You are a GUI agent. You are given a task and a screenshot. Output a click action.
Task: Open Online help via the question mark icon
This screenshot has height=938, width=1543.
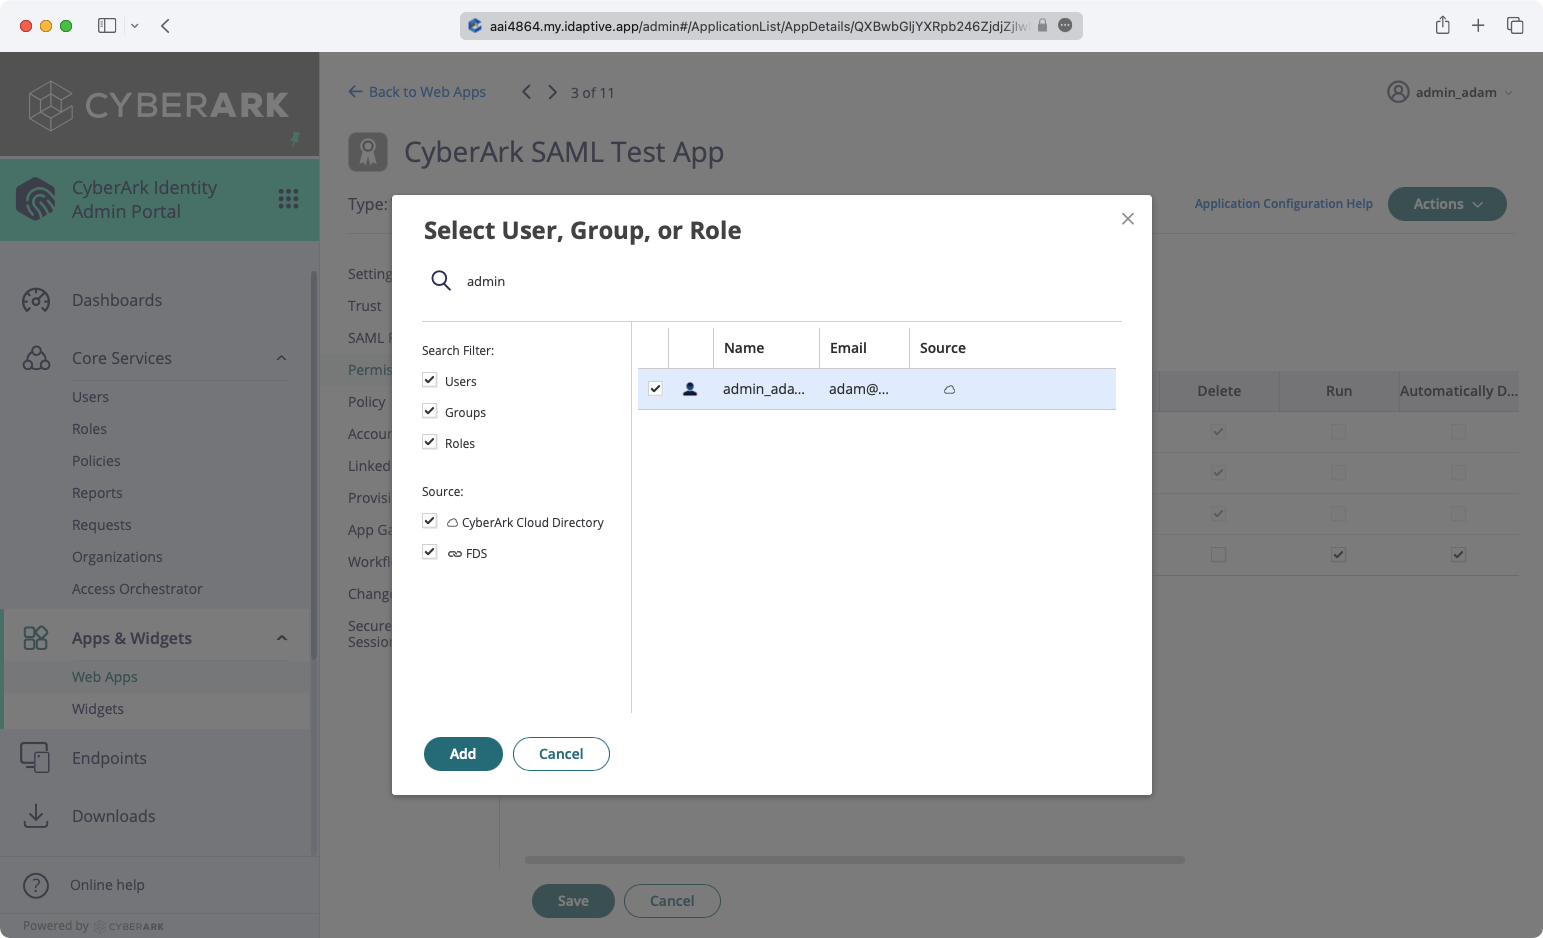point(36,885)
